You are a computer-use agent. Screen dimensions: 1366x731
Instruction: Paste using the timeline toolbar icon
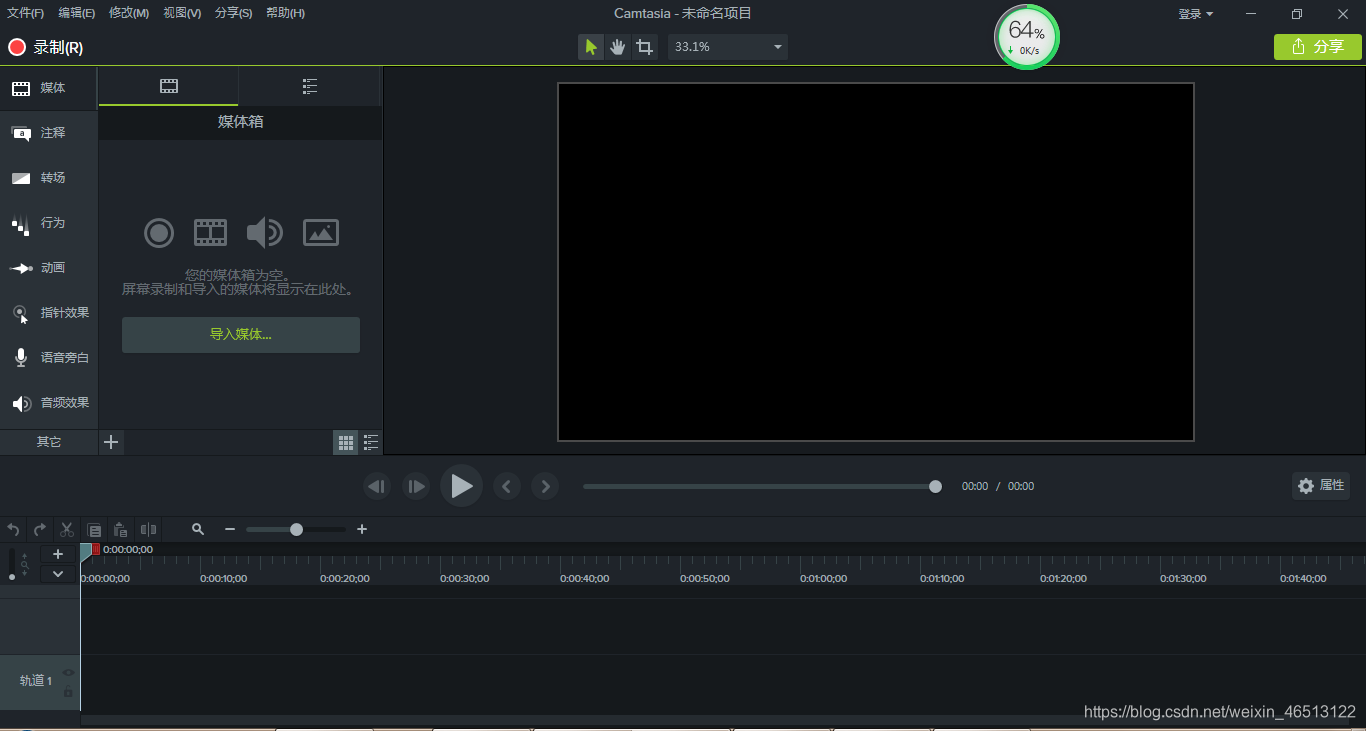pos(120,530)
